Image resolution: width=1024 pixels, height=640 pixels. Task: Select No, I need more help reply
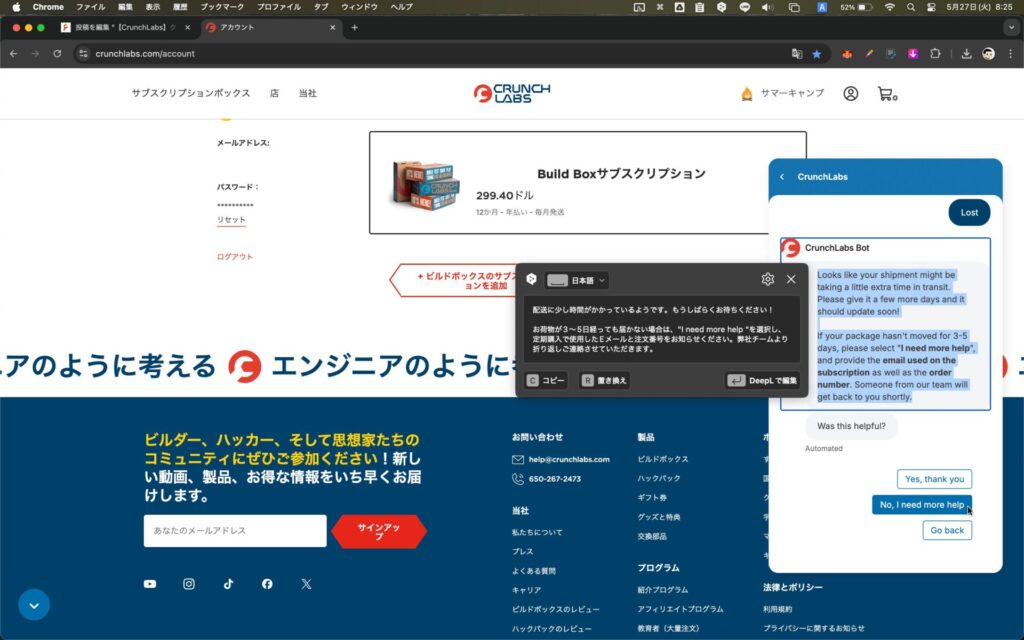(x=921, y=505)
